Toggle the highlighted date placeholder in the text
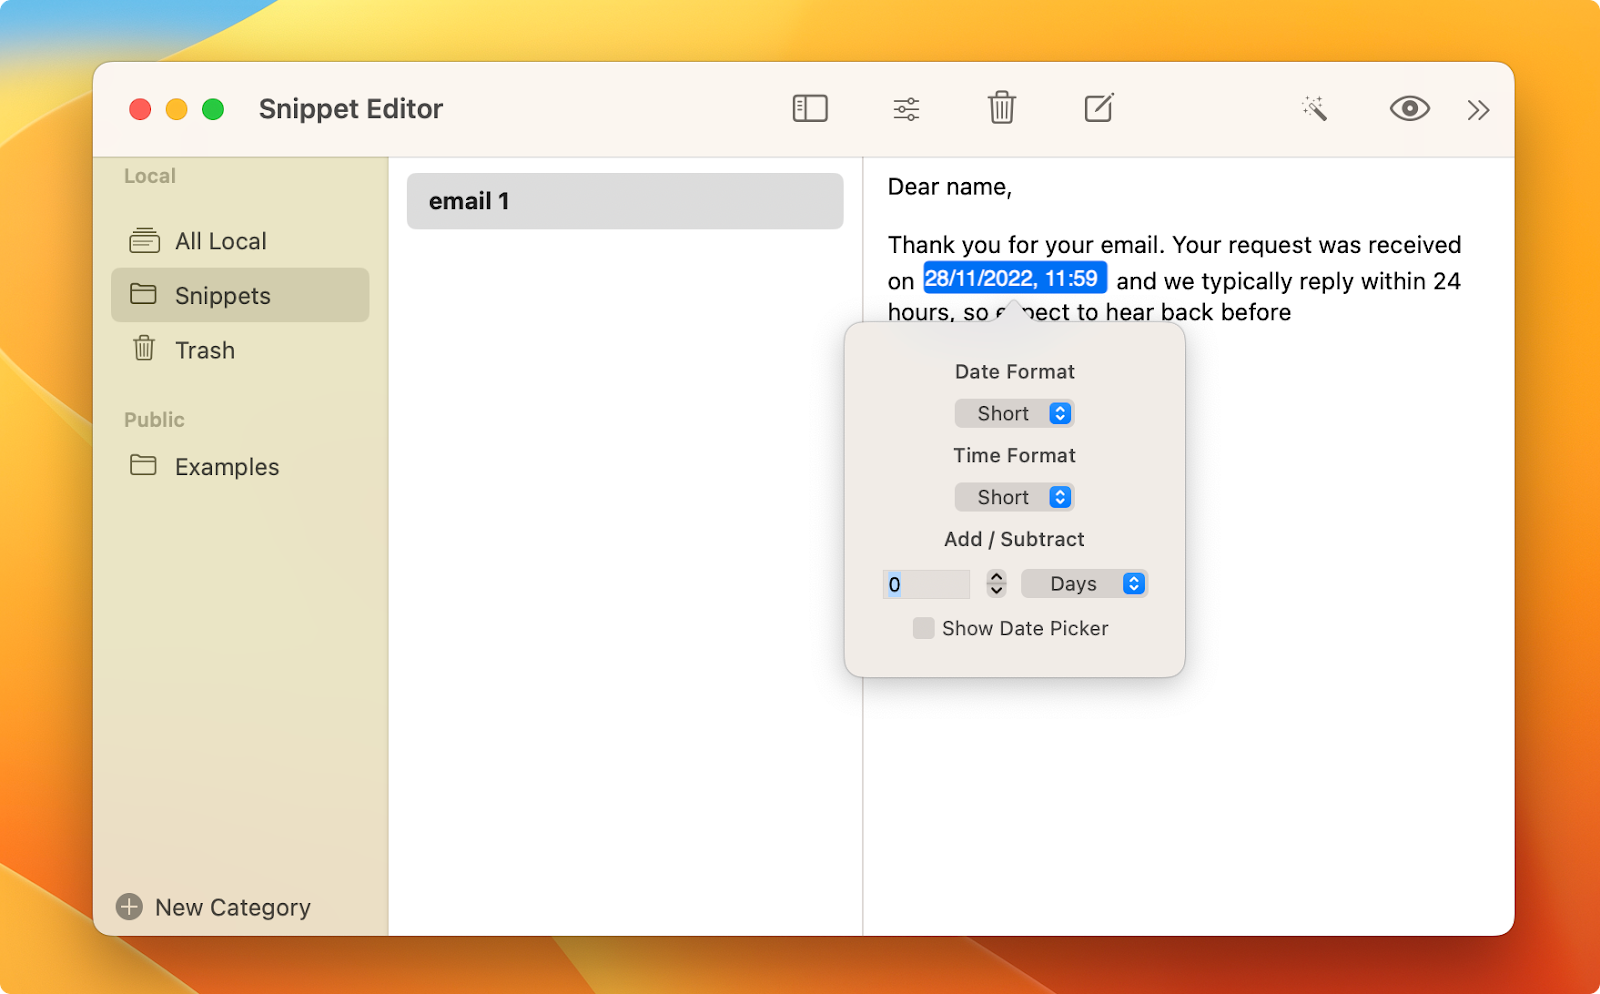1600x994 pixels. click(1013, 279)
